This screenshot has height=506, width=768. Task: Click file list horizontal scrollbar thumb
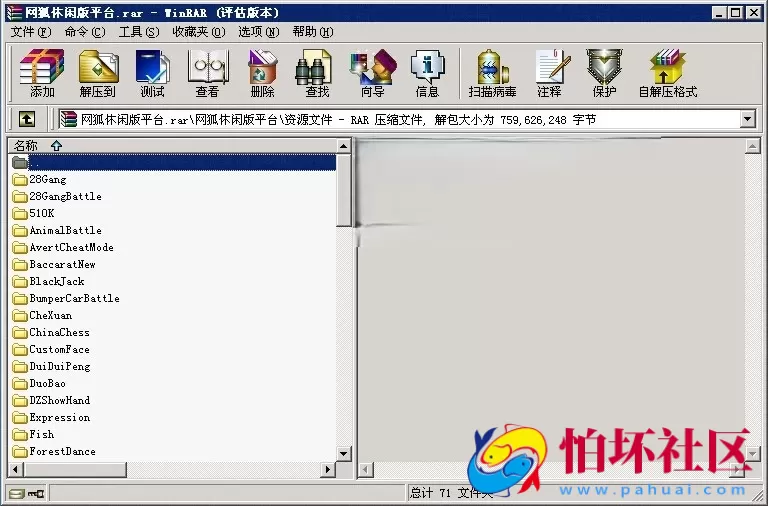pyautogui.click(x=75, y=470)
